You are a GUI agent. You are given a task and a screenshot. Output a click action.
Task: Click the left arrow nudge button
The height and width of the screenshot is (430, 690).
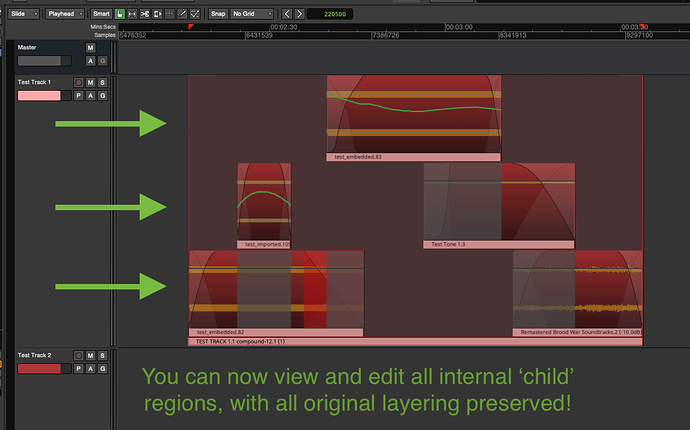[287, 14]
